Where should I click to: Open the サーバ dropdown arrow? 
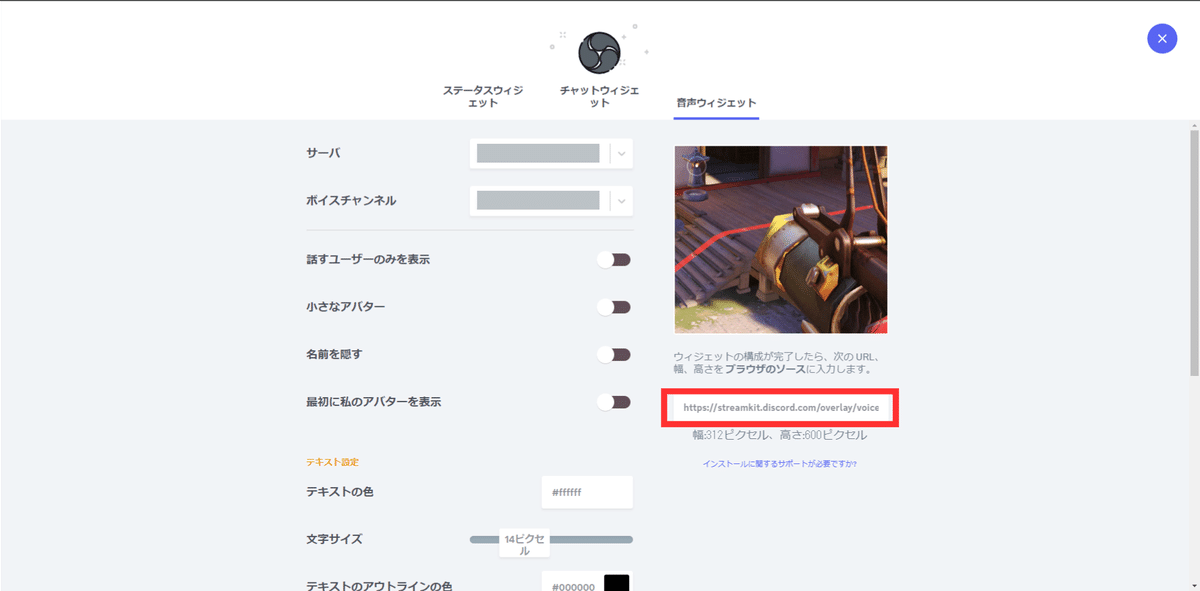coord(622,154)
